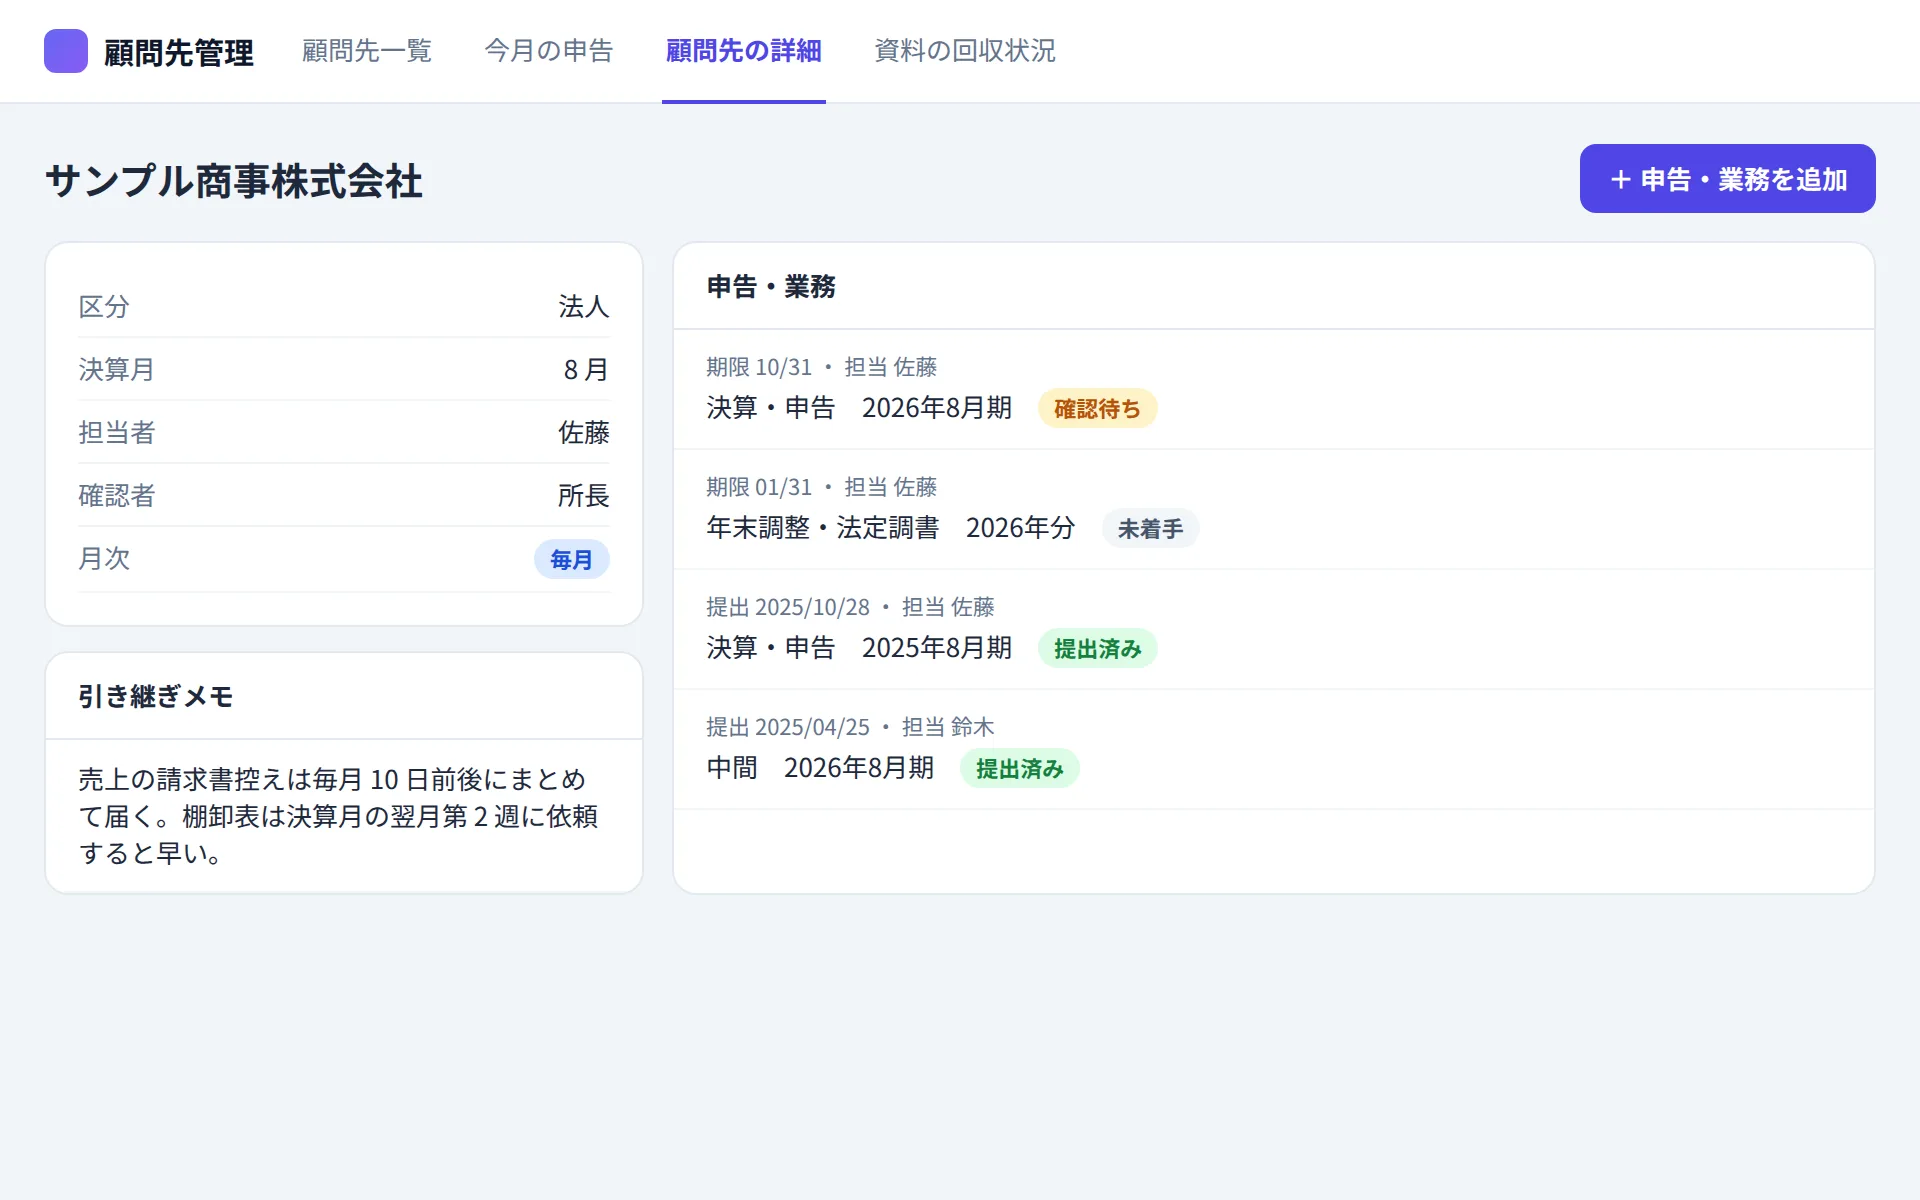This screenshot has width=1920, height=1200.
Task: Click the 確認者 label
Action: click(x=117, y=496)
